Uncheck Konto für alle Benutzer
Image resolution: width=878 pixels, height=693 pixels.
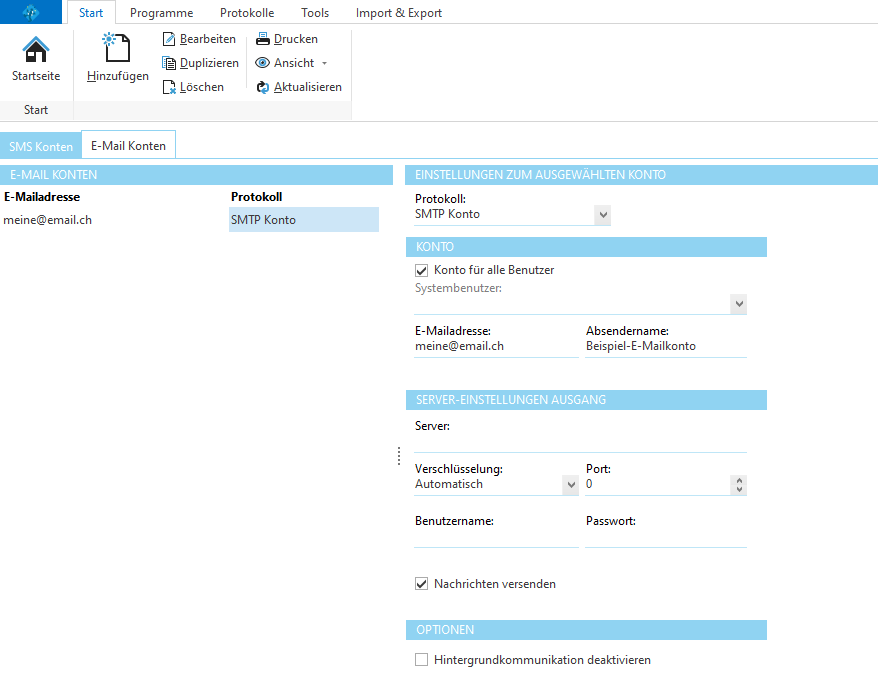[x=421, y=270]
